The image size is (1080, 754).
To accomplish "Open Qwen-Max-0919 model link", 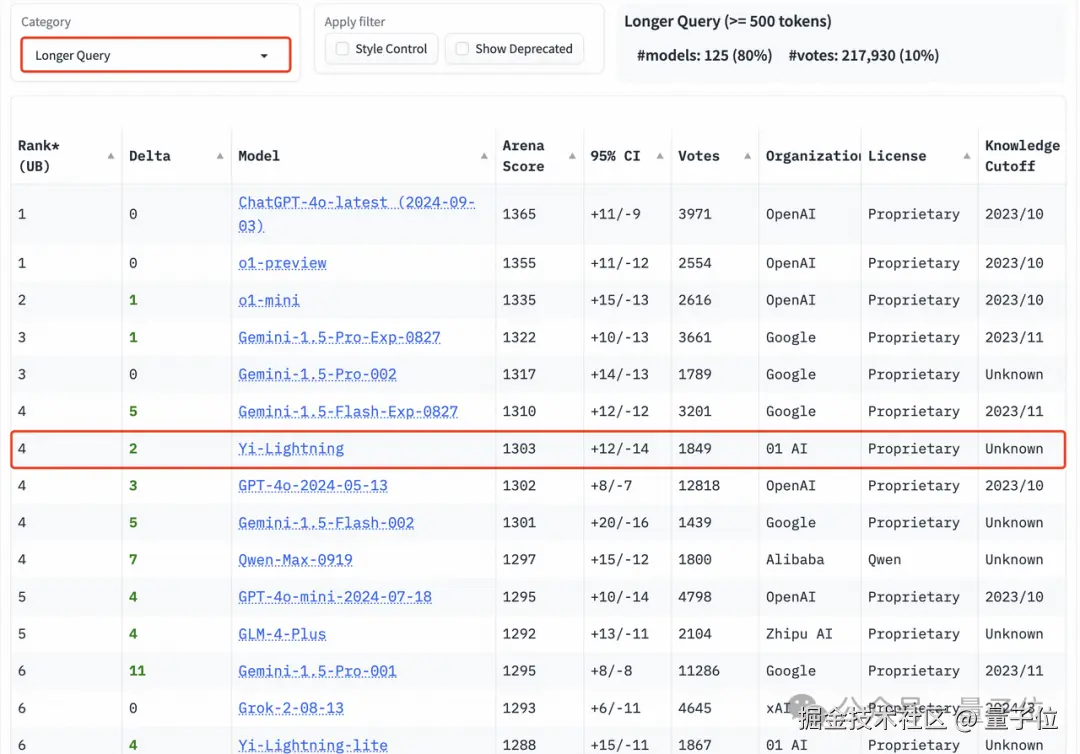I will (295, 560).
